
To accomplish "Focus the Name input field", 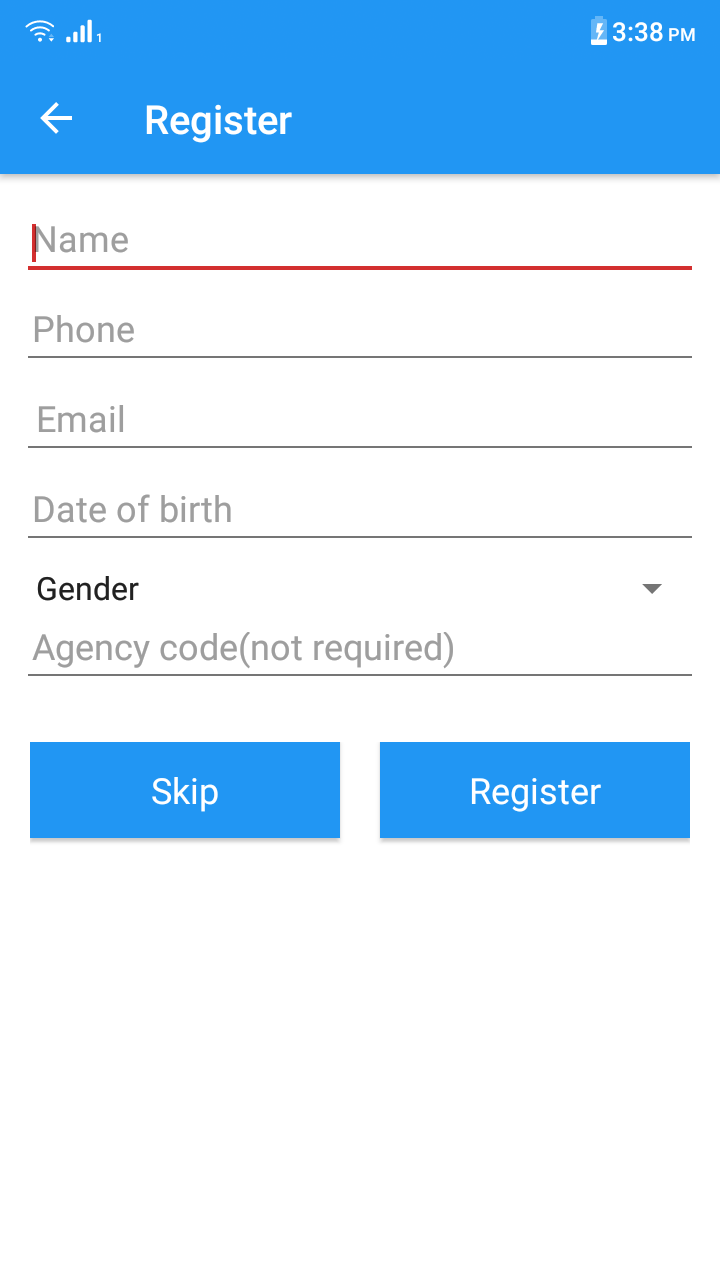I will [360, 240].
